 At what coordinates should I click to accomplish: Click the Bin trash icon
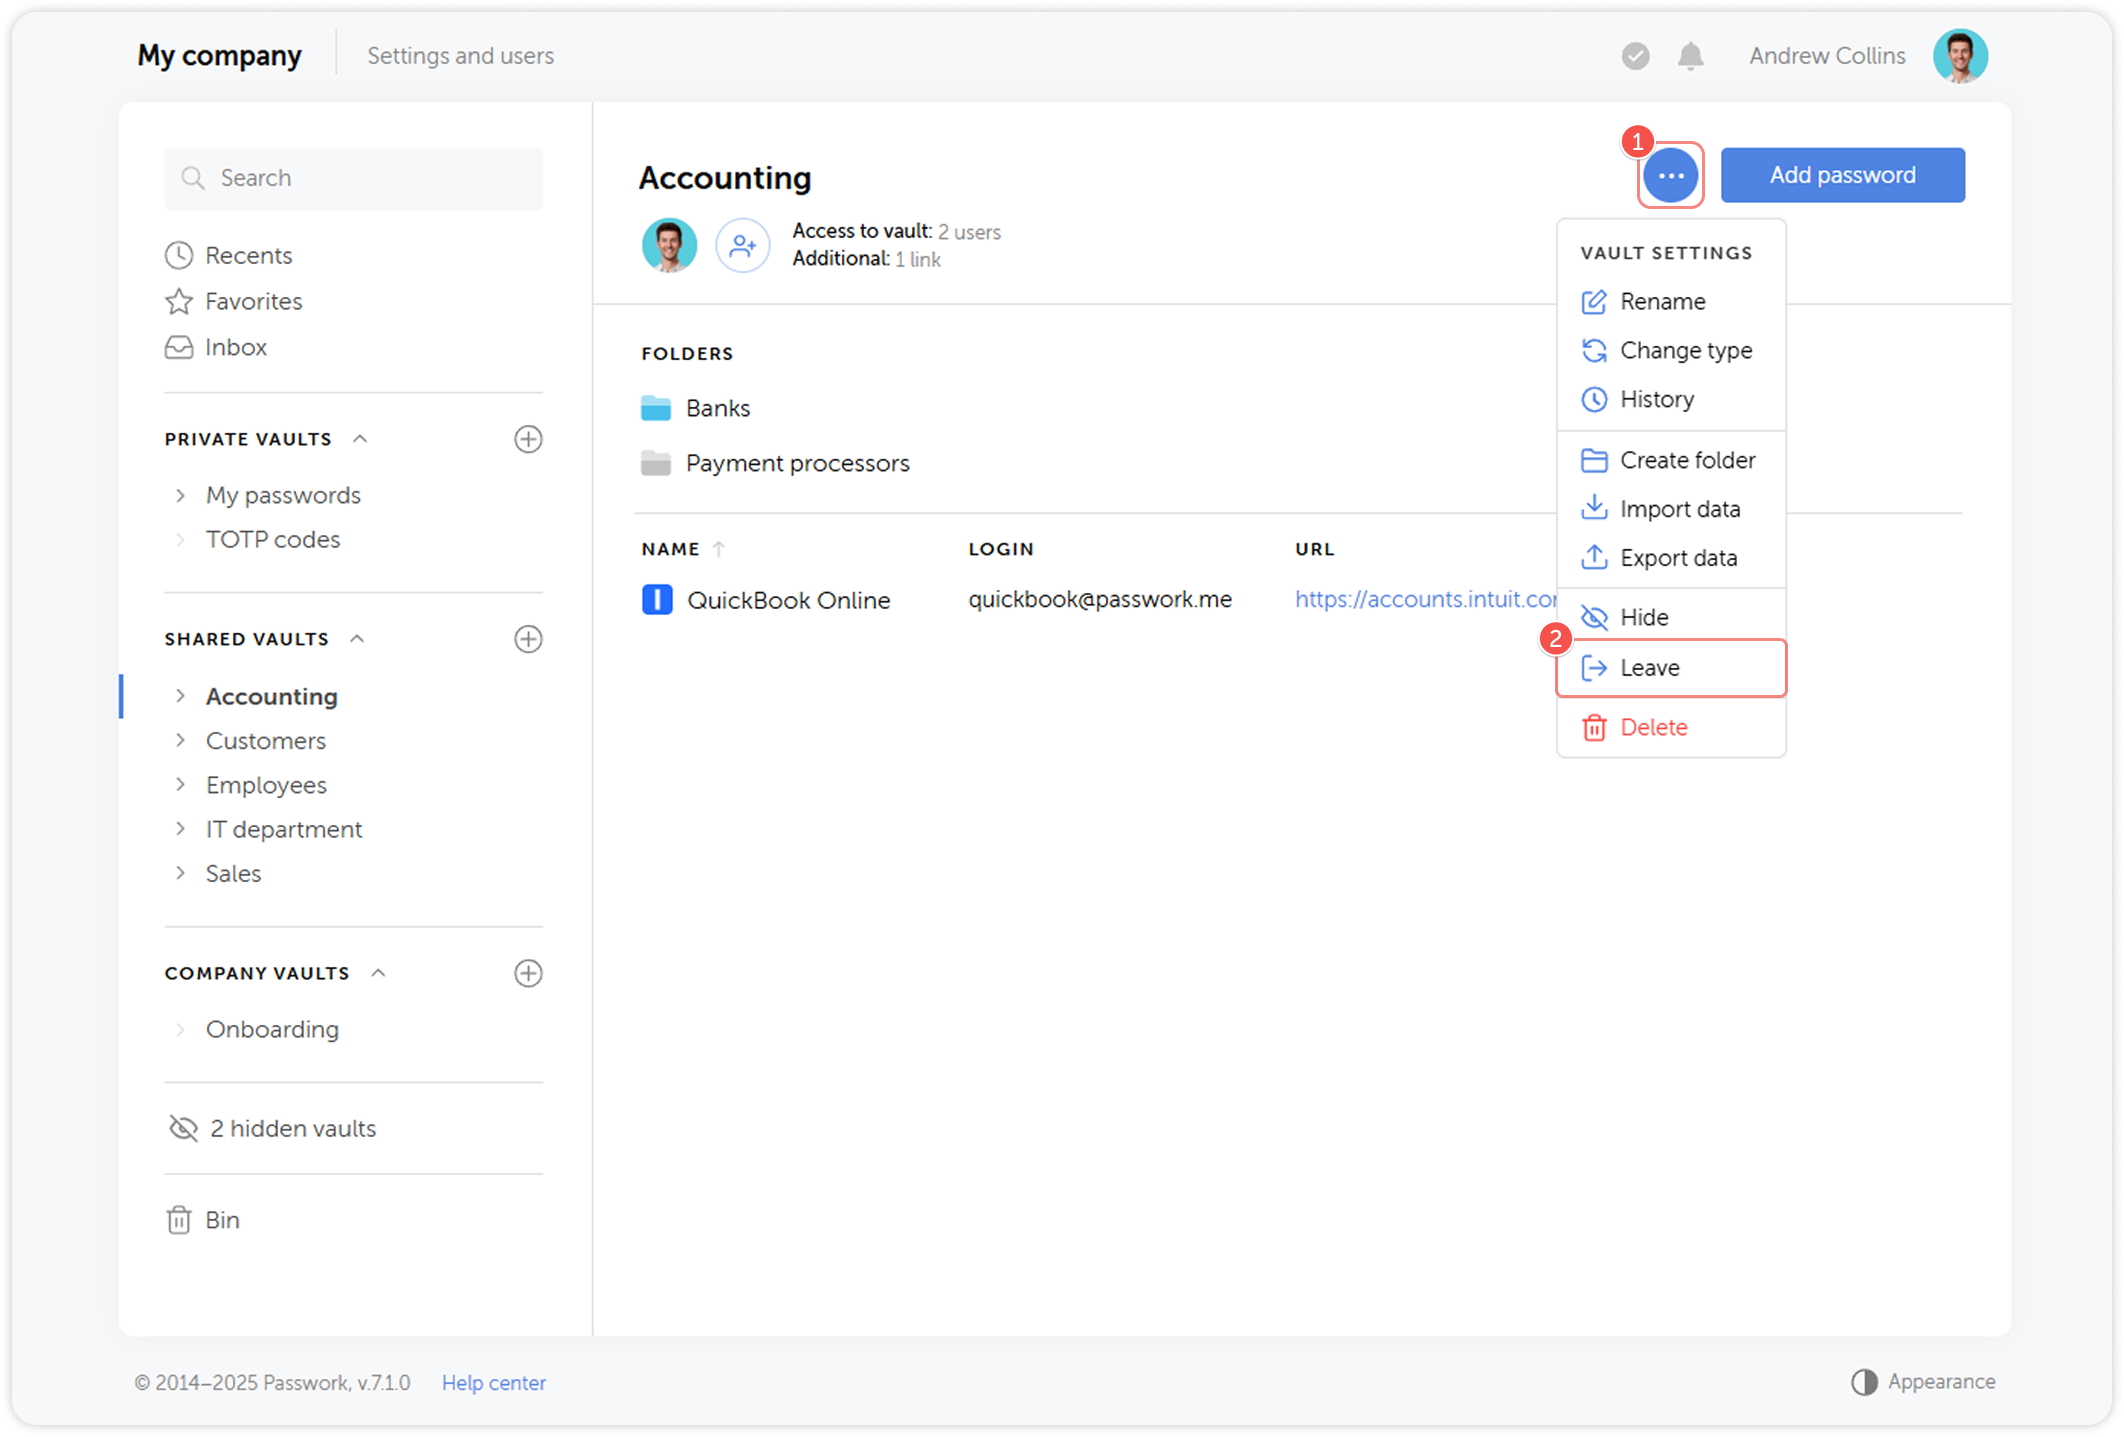pos(180,1219)
